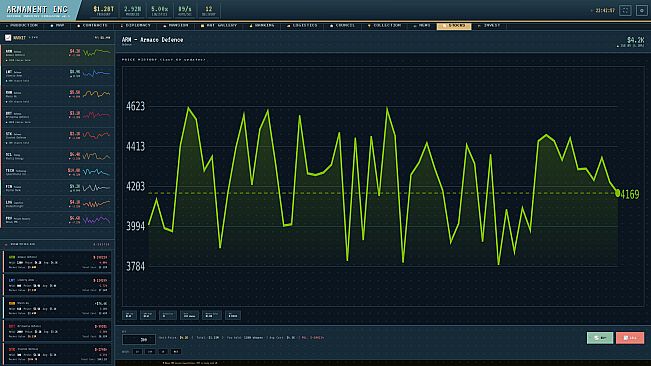Select the LMT stock row
Screen dimensions: 651x366
[x=57, y=76]
